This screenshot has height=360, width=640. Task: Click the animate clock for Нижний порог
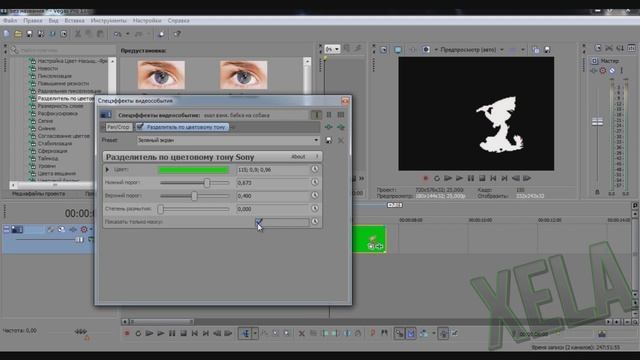coord(315,182)
